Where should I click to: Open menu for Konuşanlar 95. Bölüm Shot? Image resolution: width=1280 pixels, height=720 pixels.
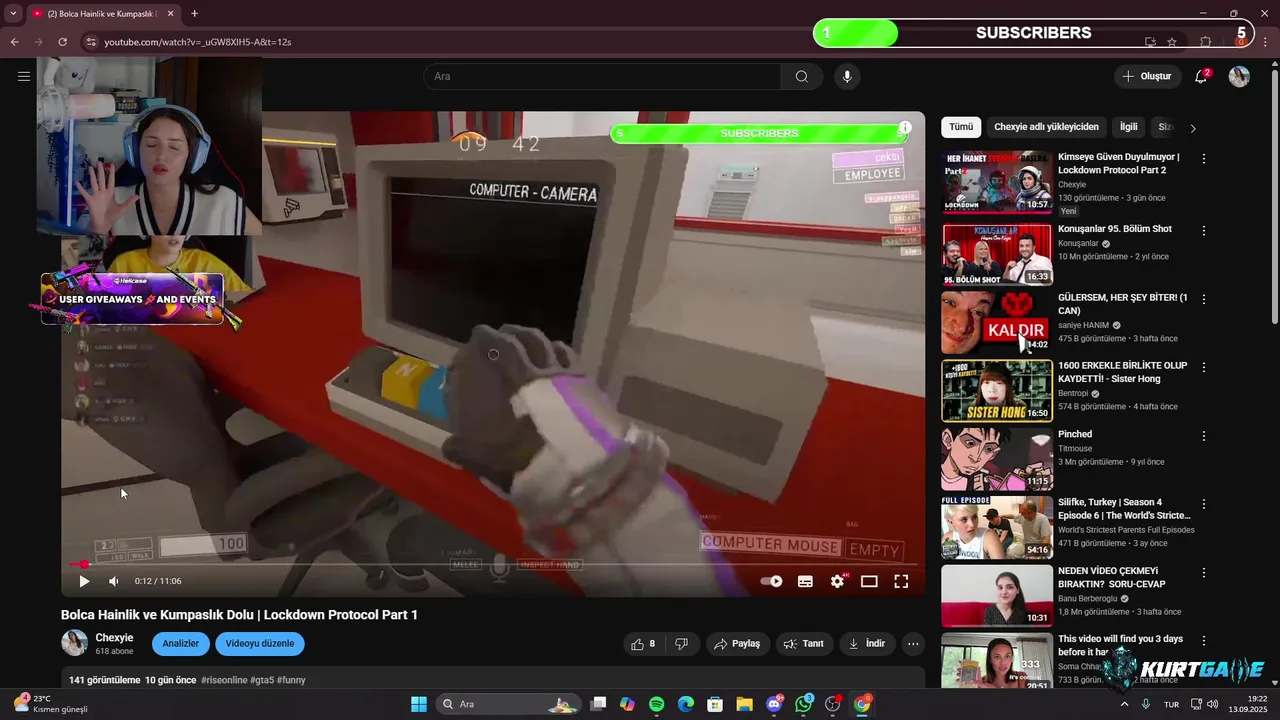[1204, 231]
